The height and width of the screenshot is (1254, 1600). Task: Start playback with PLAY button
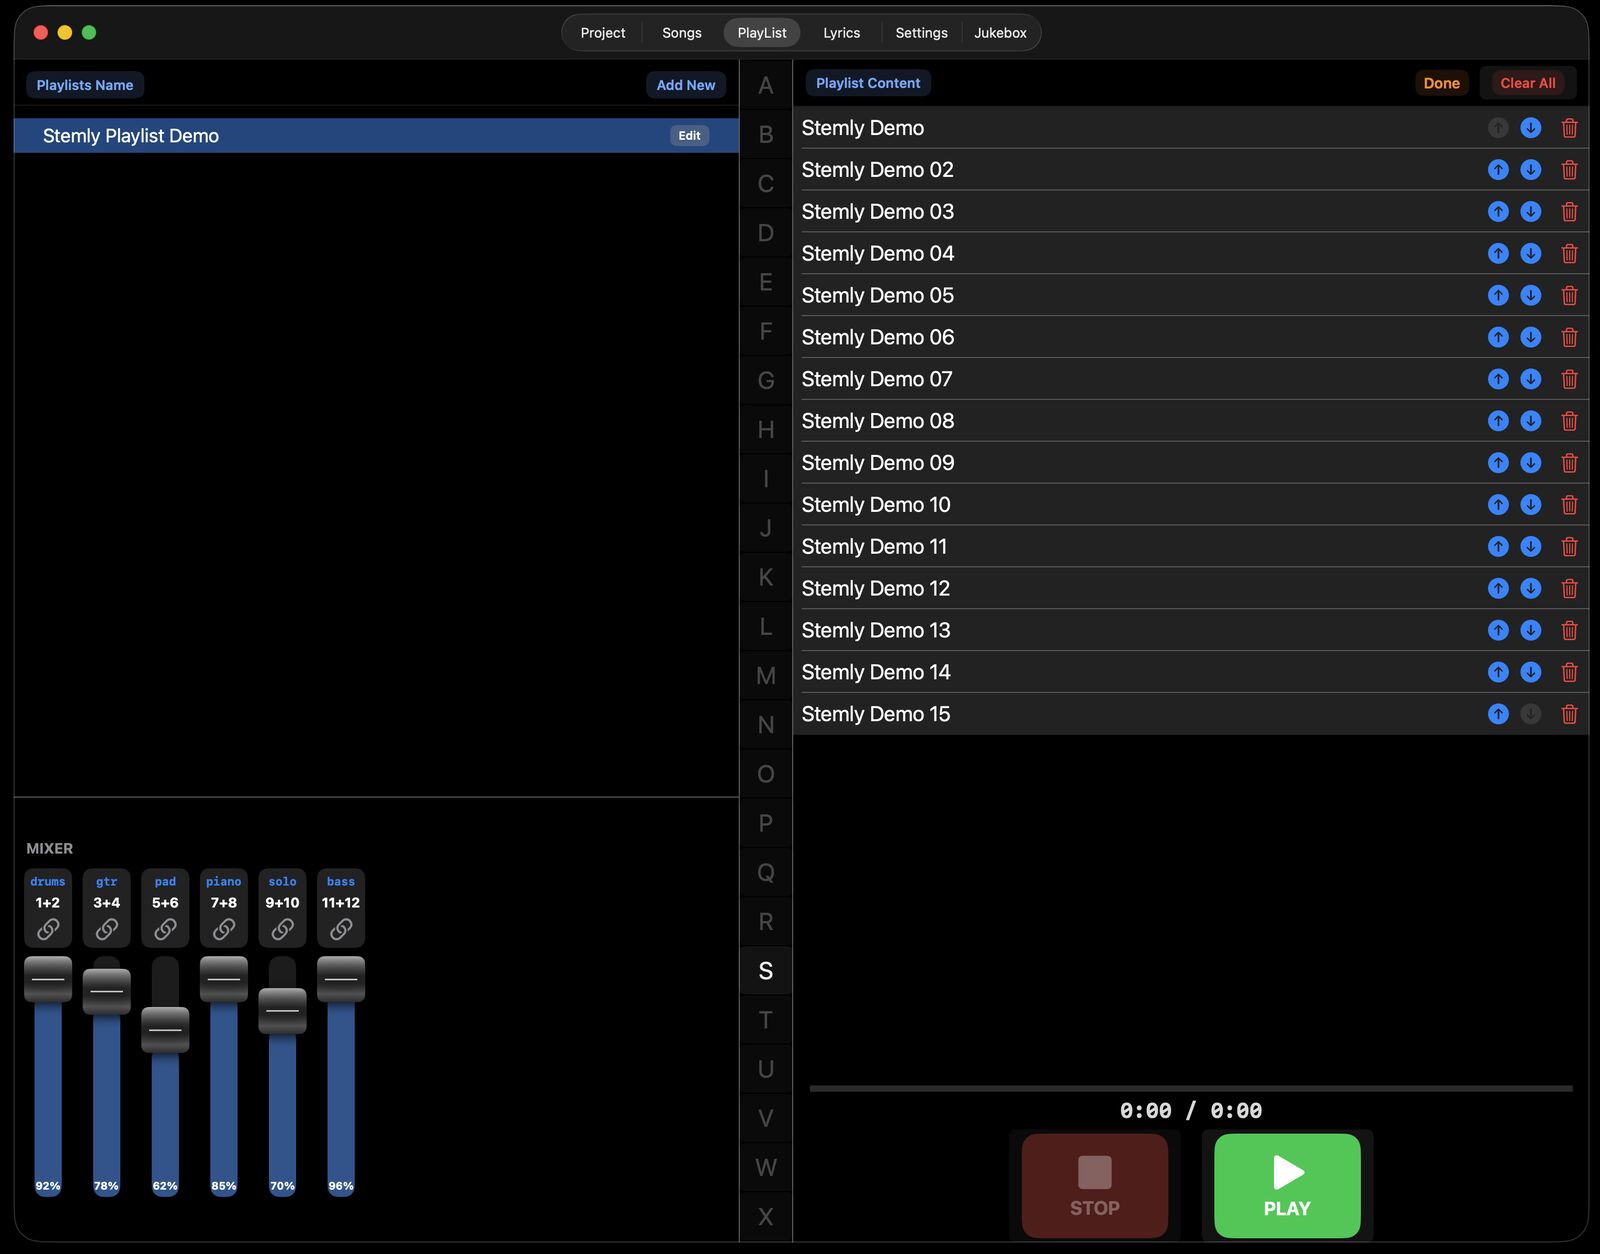point(1287,1186)
